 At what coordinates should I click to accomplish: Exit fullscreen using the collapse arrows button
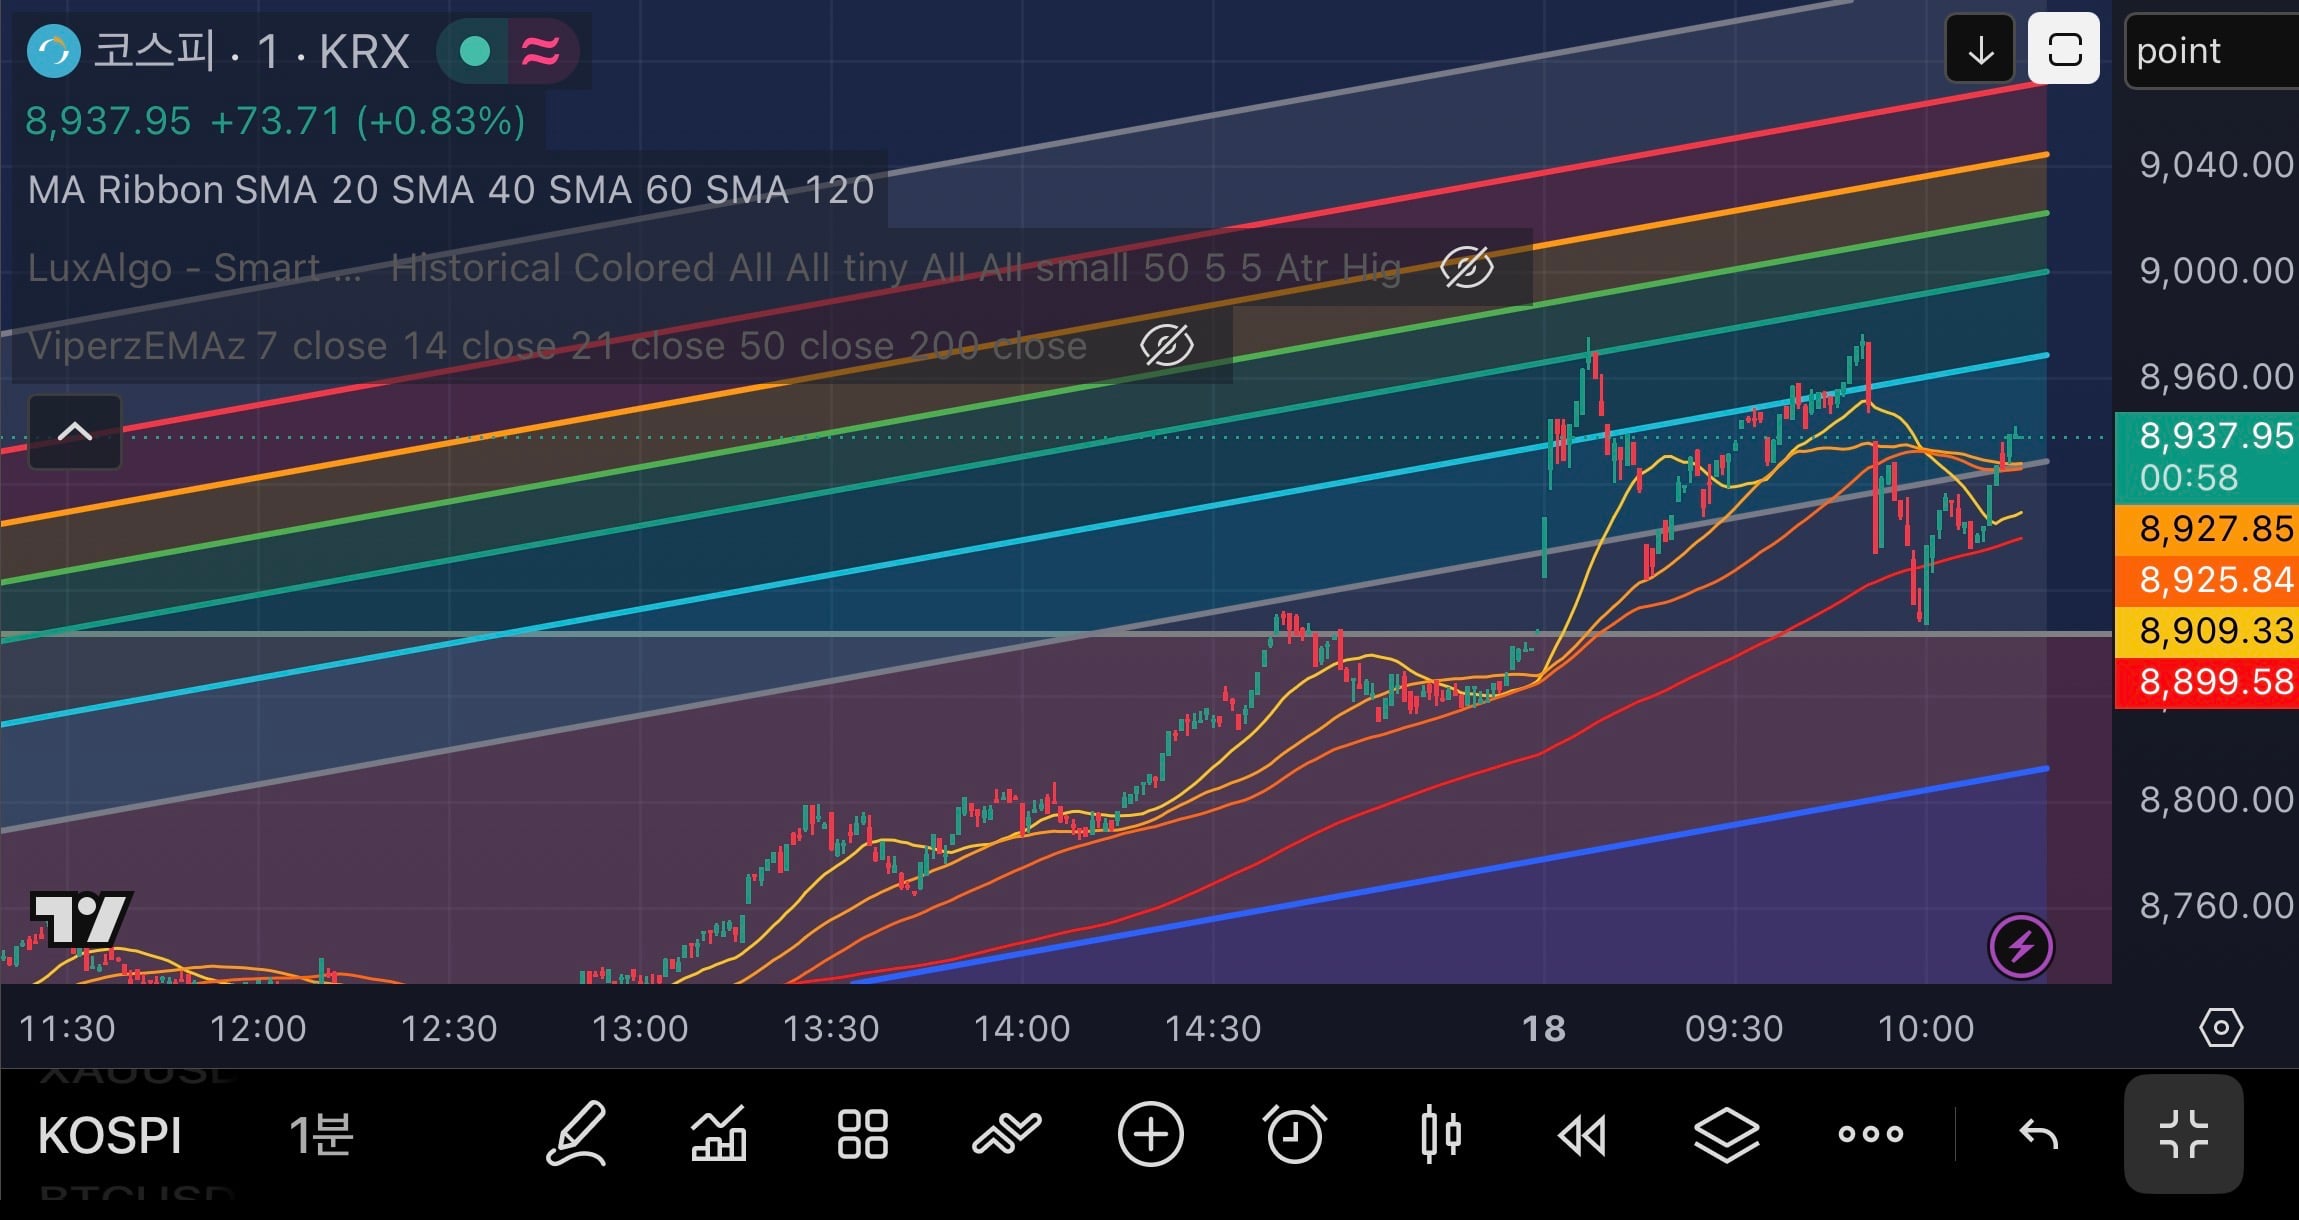coord(2183,1134)
